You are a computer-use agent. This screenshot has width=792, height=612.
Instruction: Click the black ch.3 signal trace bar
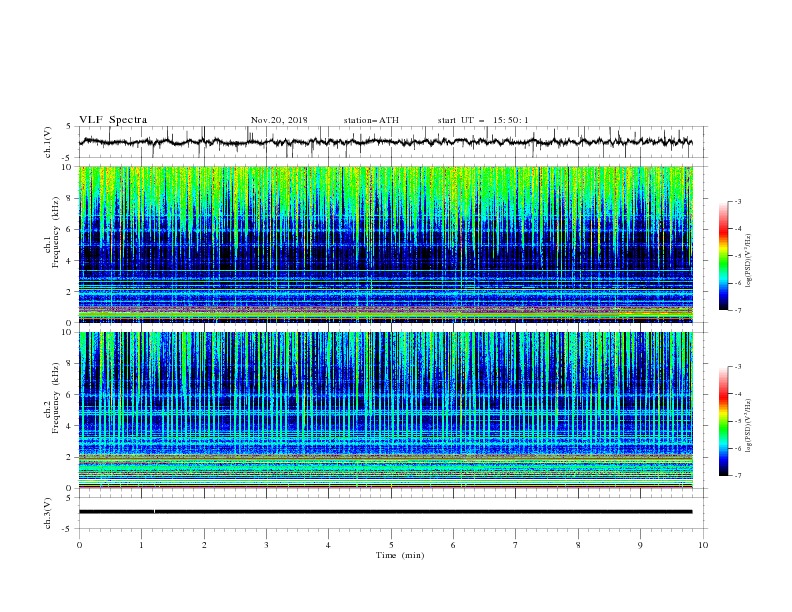point(385,512)
